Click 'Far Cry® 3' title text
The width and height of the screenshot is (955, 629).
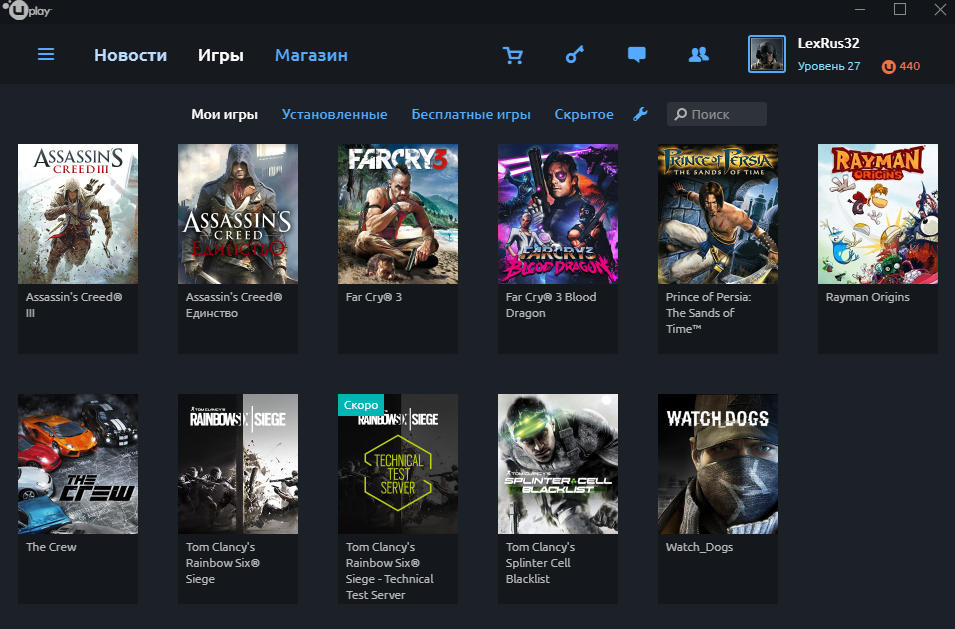click(x=373, y=297)
